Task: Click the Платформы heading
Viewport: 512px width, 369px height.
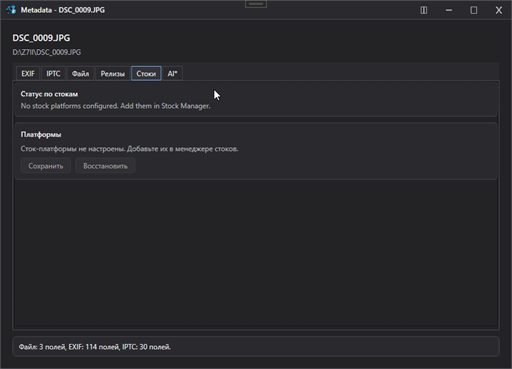Action: [41, 135]
